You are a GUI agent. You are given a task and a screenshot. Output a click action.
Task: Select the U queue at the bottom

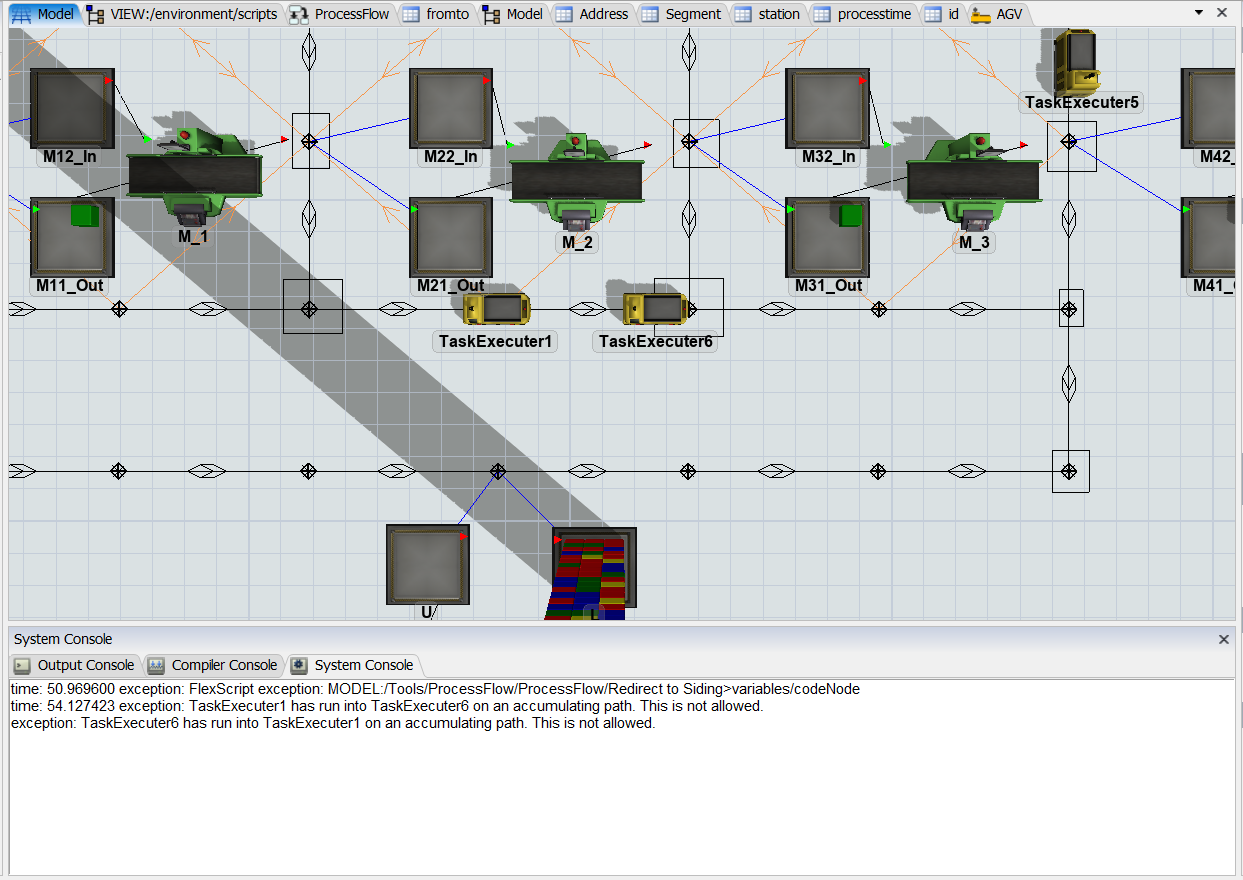click(x=428, y=564)
